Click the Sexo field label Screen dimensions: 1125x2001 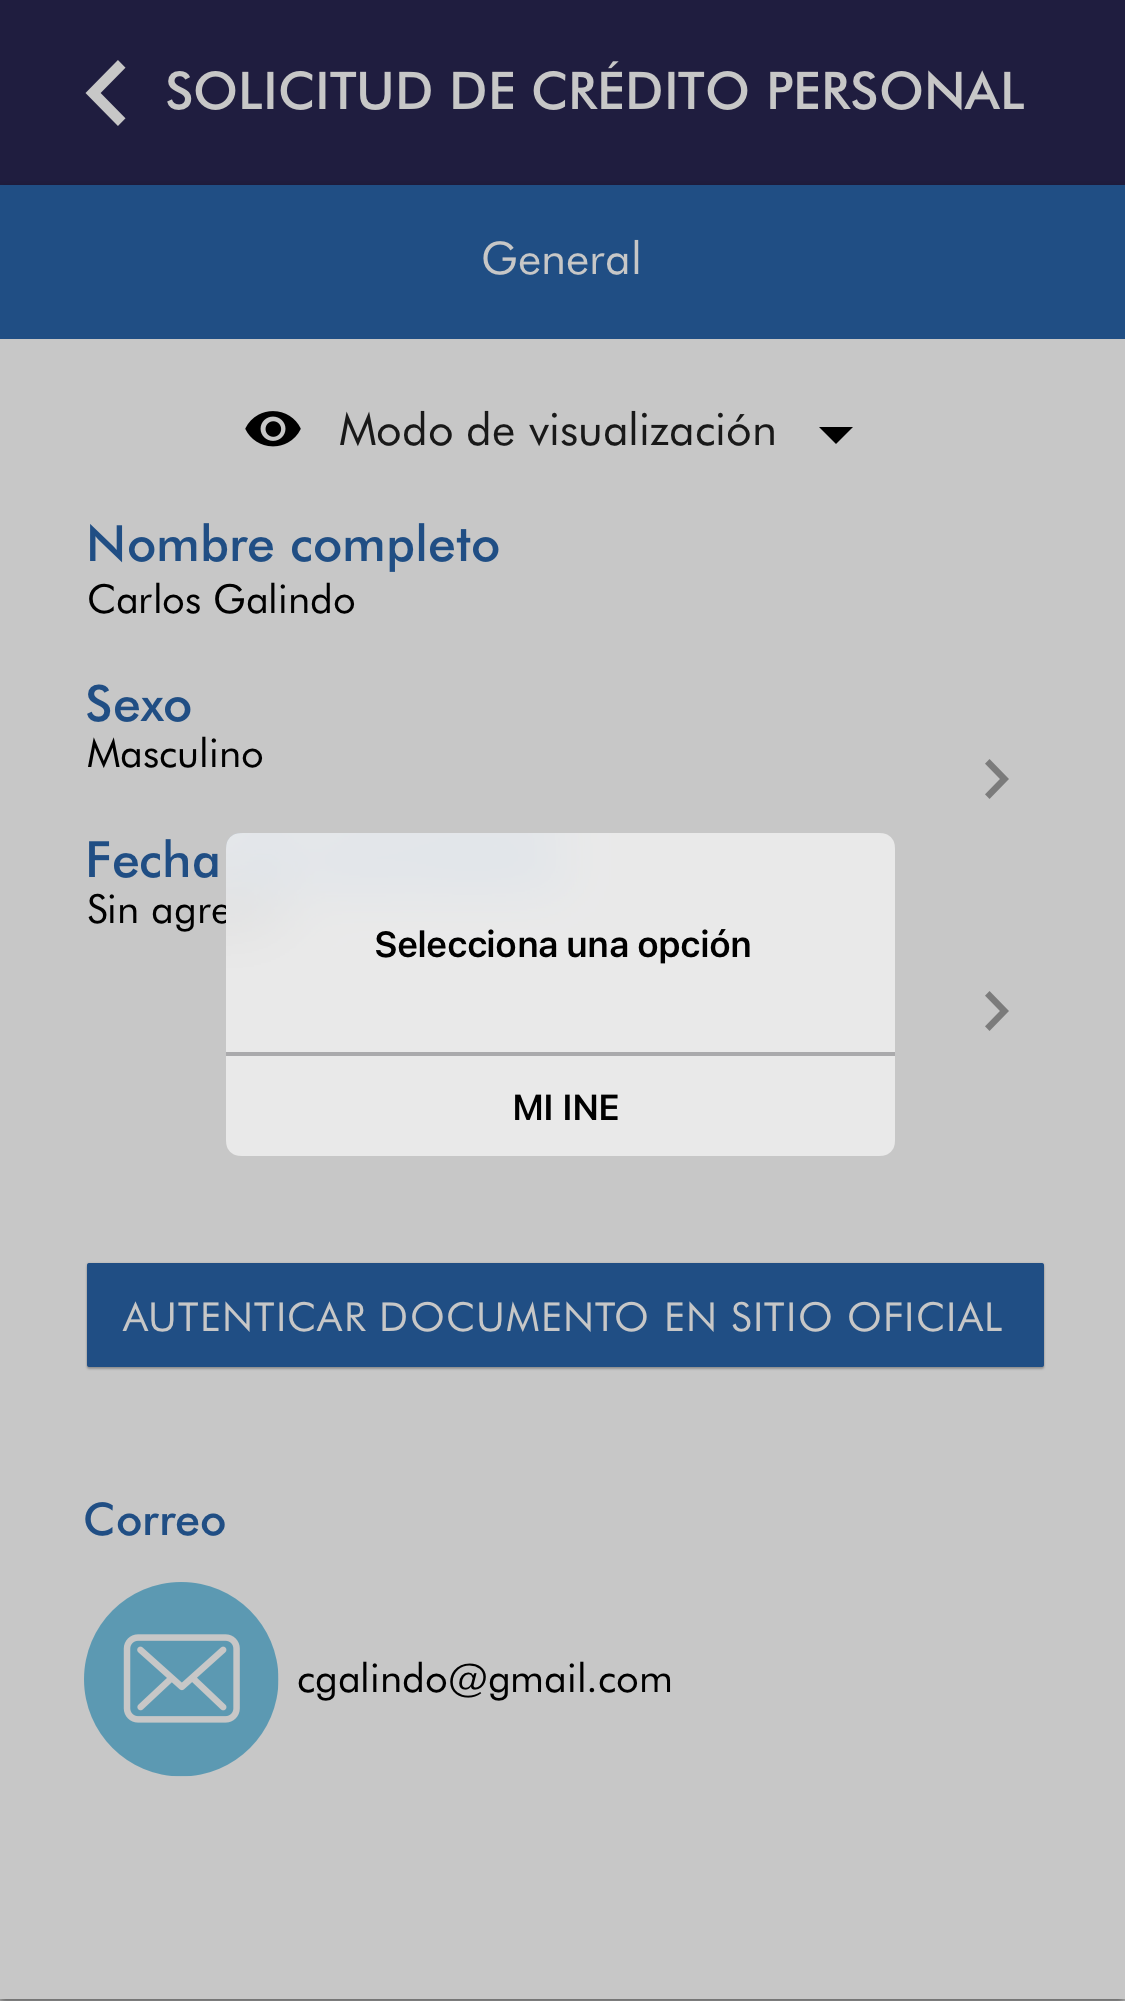pyautogui.click(x=138, y=705)
